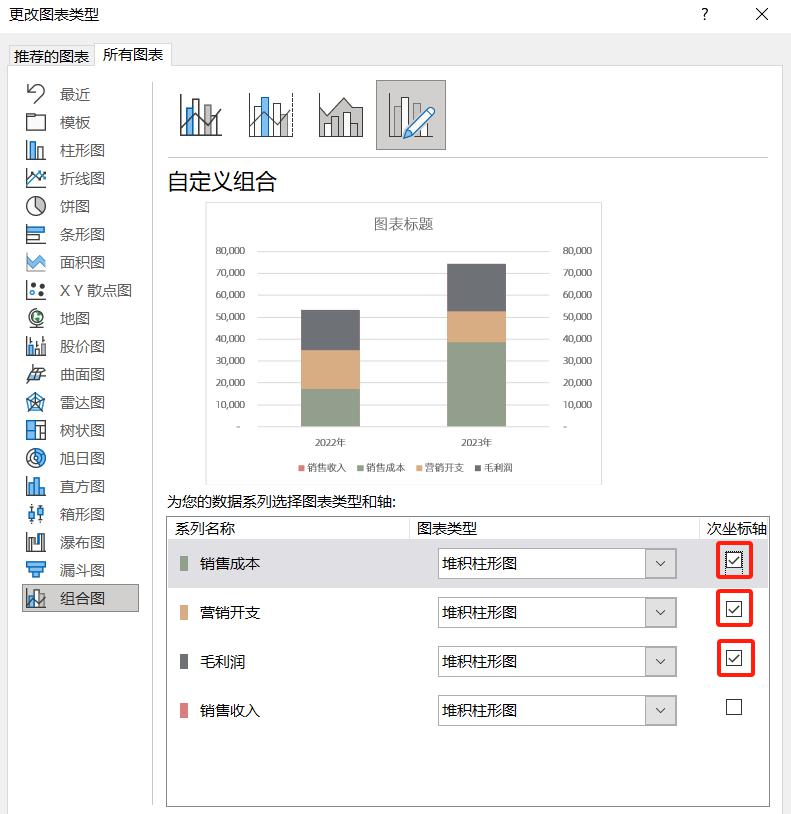Uncheck secondary axis for 销售成本

pyautogui.click(x=734, y=561)
